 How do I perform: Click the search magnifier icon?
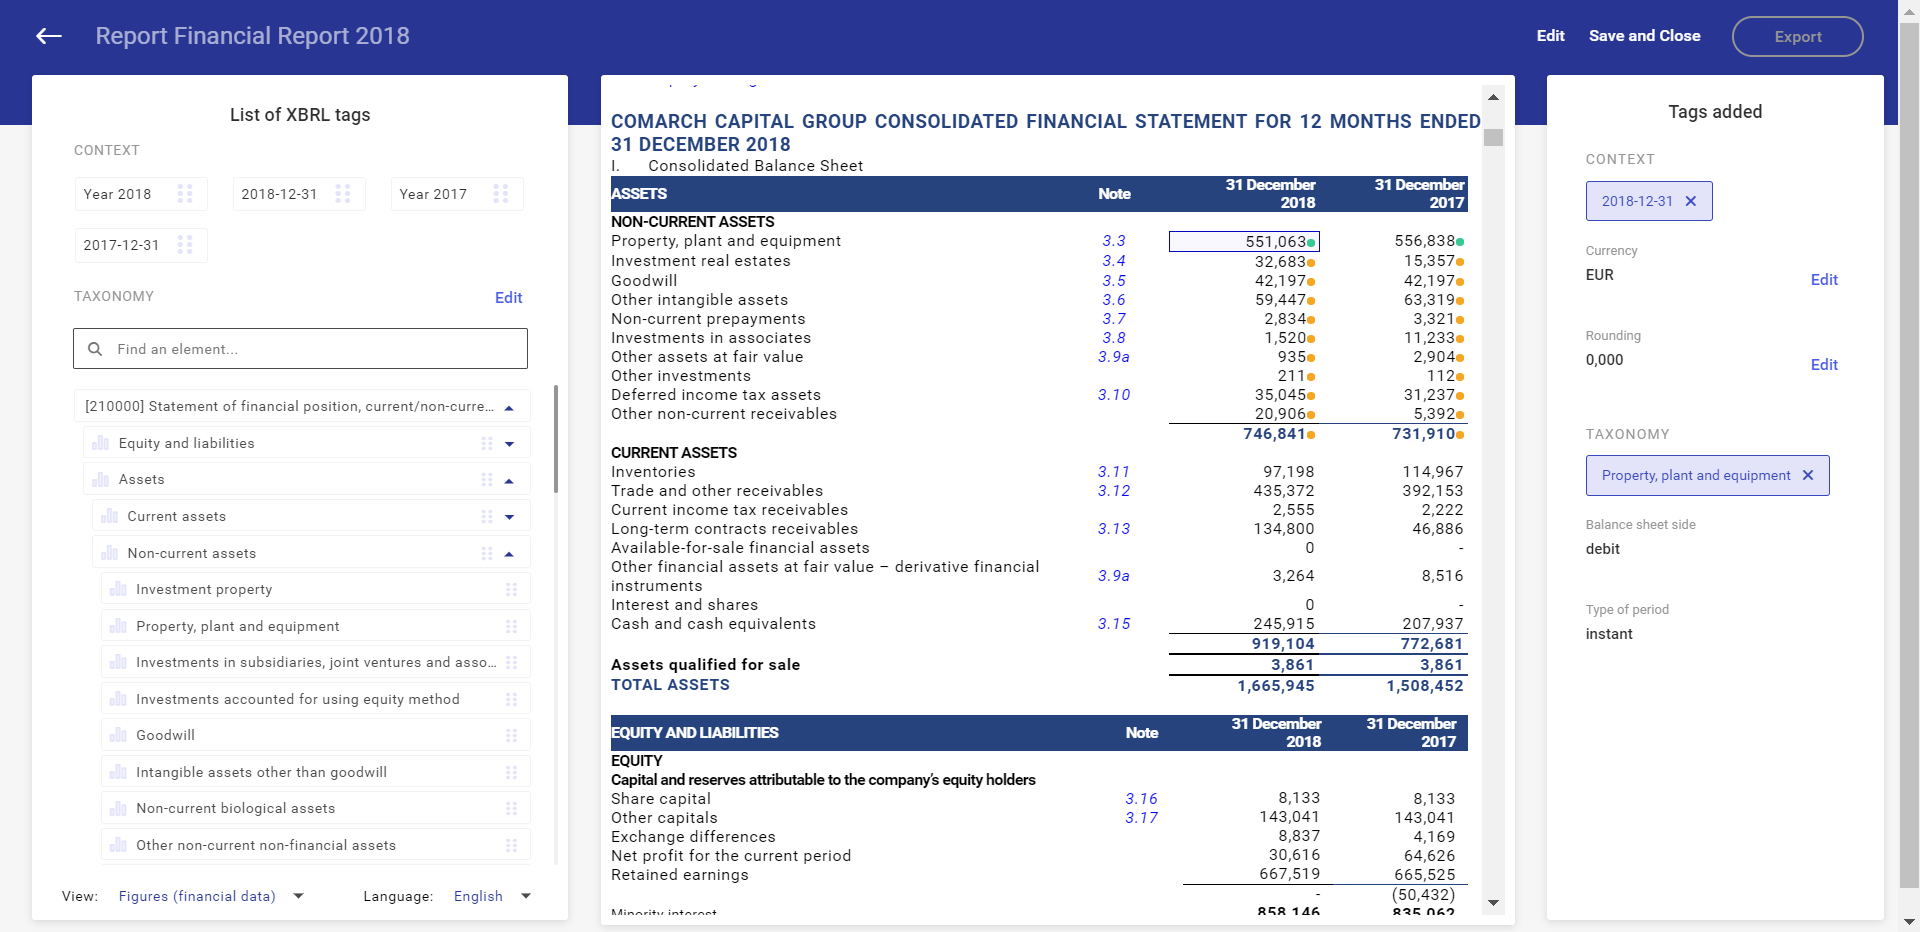coord(95,349)
